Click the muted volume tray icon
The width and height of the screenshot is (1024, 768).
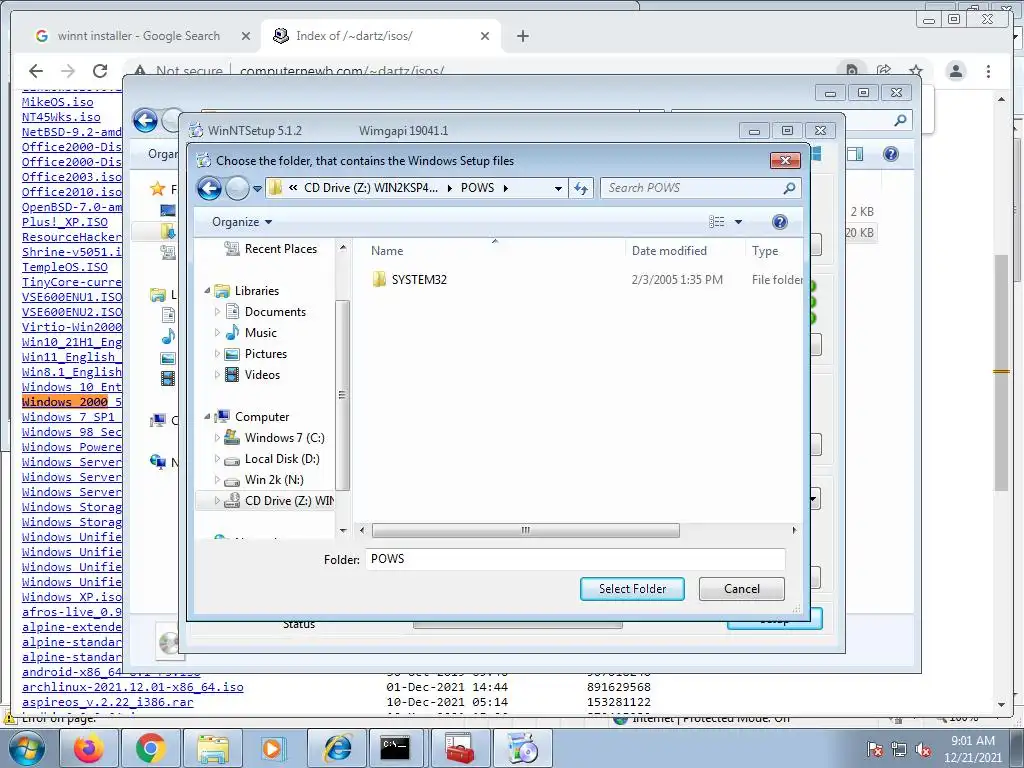pyautogui.click(x=923, y=750)
